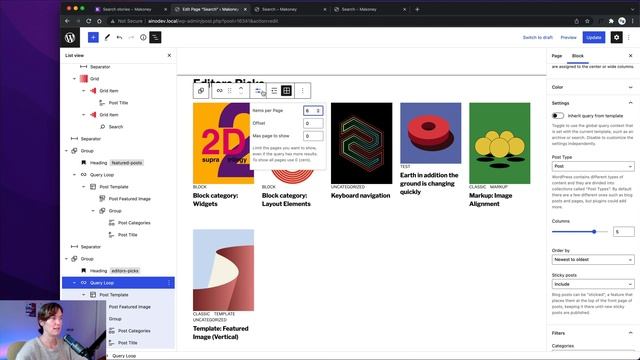Screen dimensions: 640x360
Task: Open the document details info icon
Action: (143, 38)
